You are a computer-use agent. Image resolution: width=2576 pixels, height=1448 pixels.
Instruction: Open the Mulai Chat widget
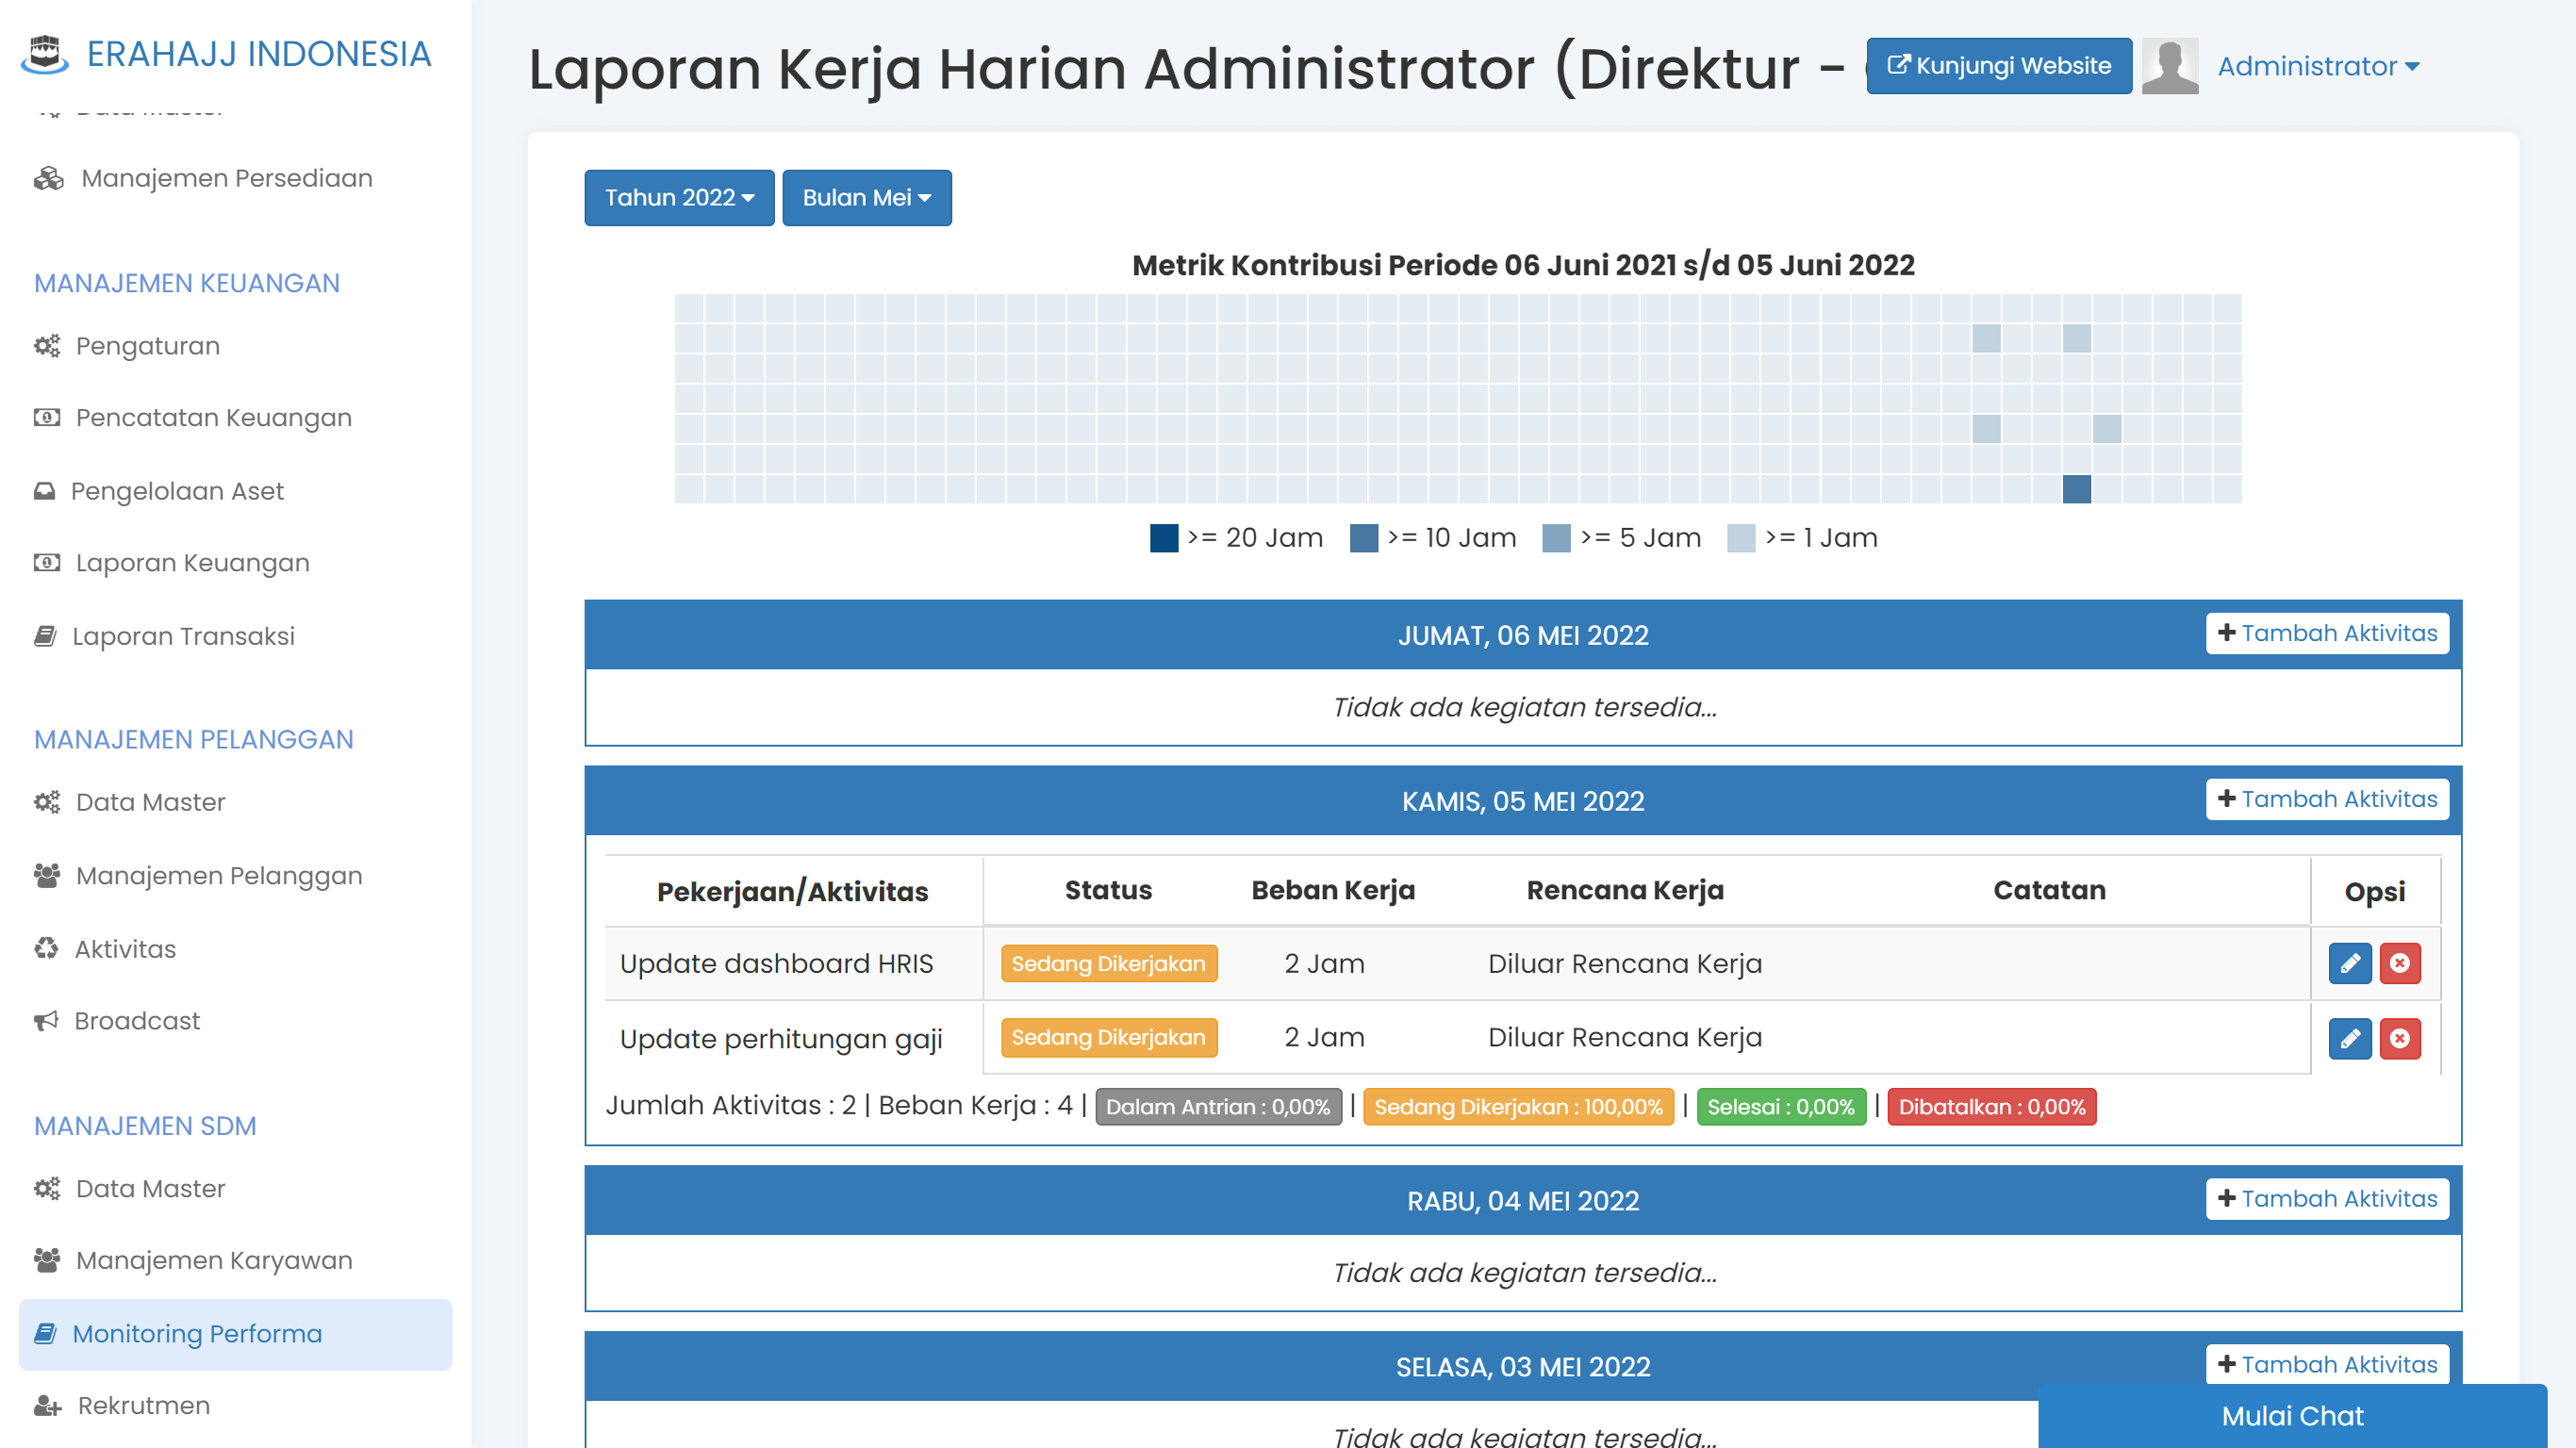coord(2291,1416)
